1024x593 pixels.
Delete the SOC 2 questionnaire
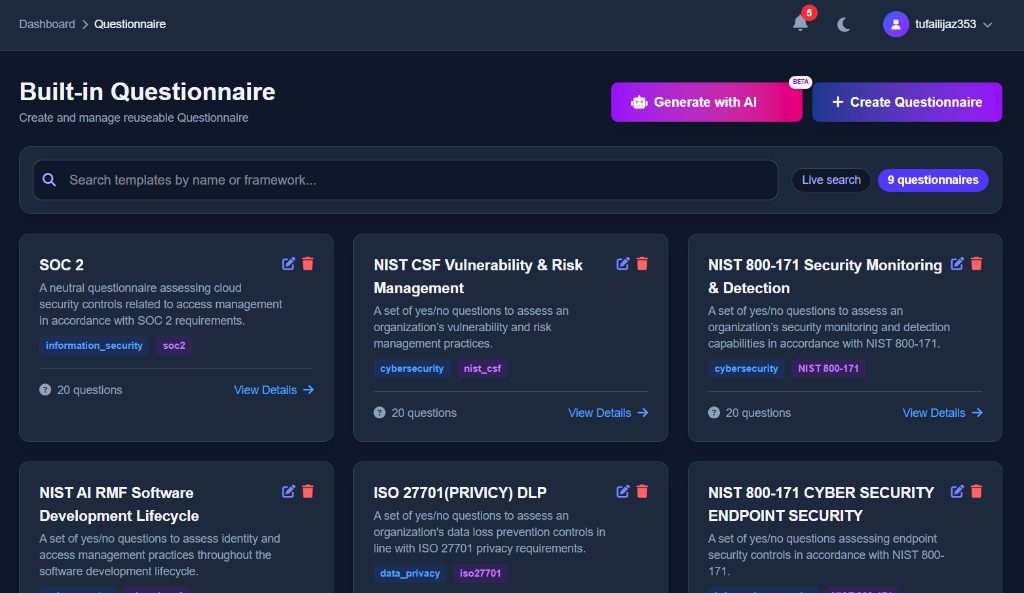pyautogui.click(x=308, y=263)
